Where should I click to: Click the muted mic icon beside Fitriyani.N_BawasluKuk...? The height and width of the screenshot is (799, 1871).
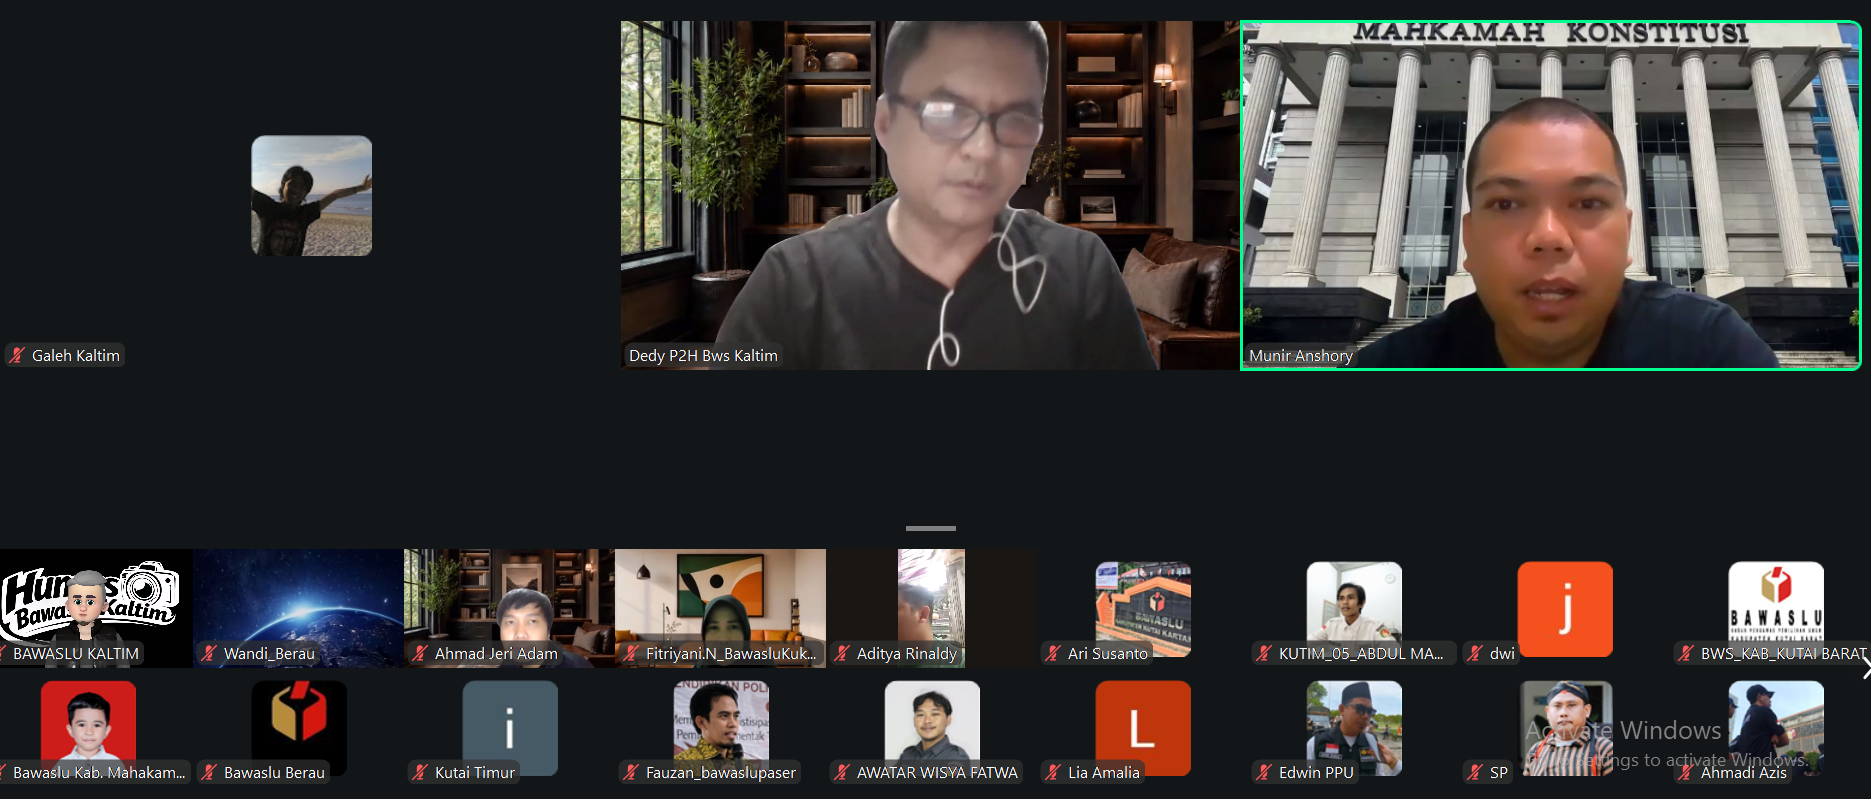(631, 653)
